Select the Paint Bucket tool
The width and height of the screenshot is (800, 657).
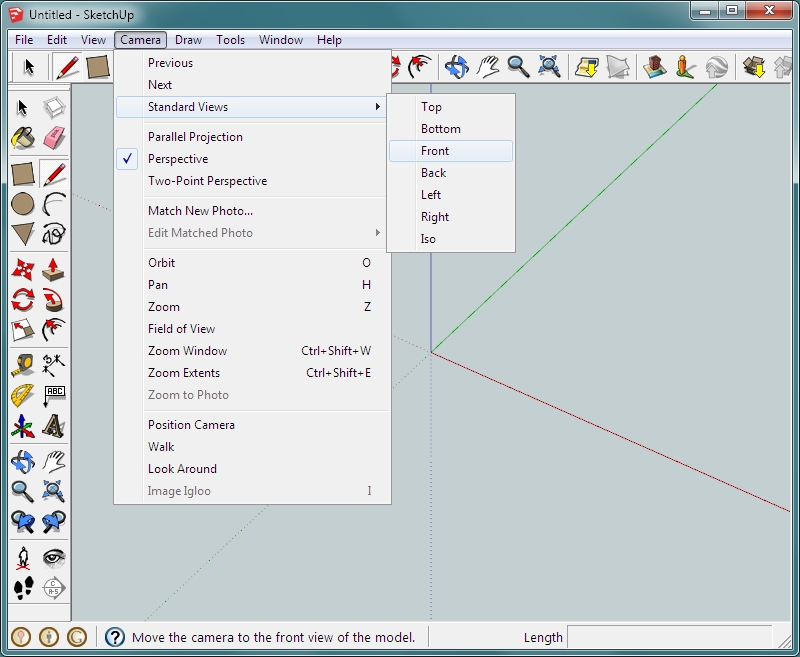(x=22, y=138)
